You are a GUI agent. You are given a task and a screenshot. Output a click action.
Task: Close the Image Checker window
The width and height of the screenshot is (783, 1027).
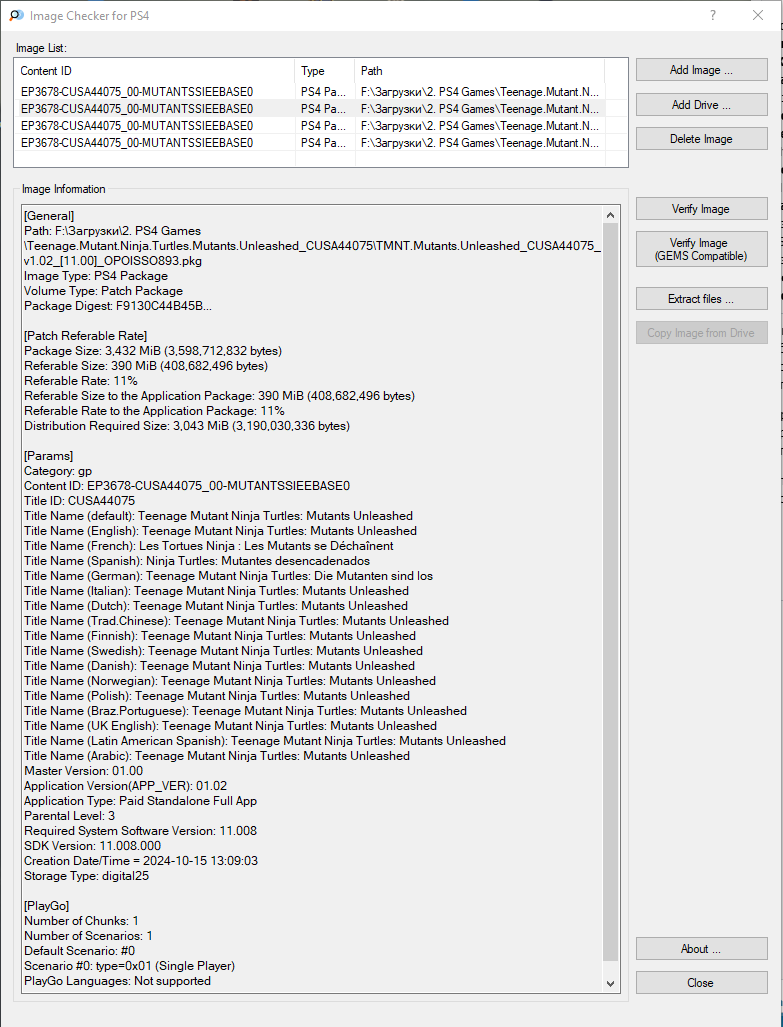(758, 16)
